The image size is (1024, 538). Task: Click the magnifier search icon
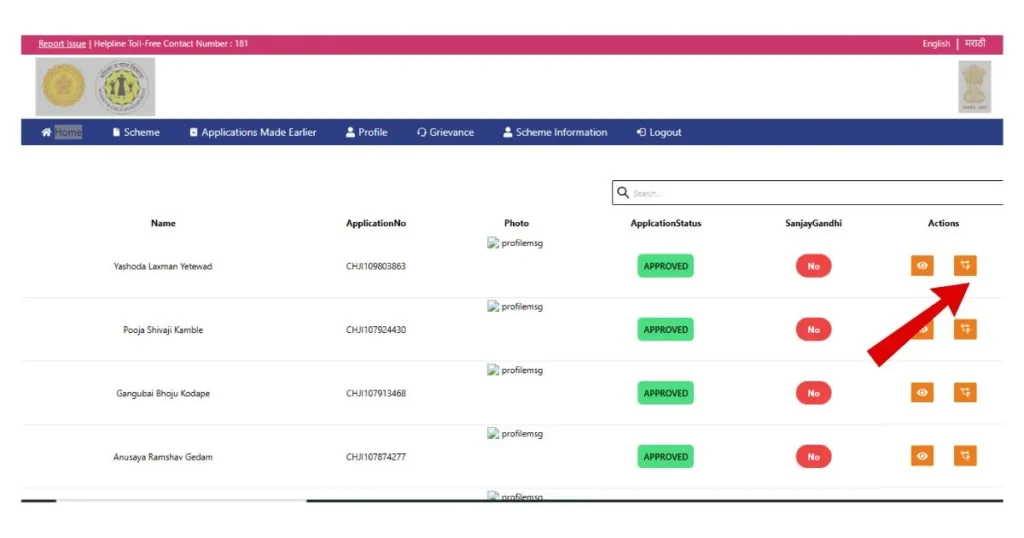point(623,193)
